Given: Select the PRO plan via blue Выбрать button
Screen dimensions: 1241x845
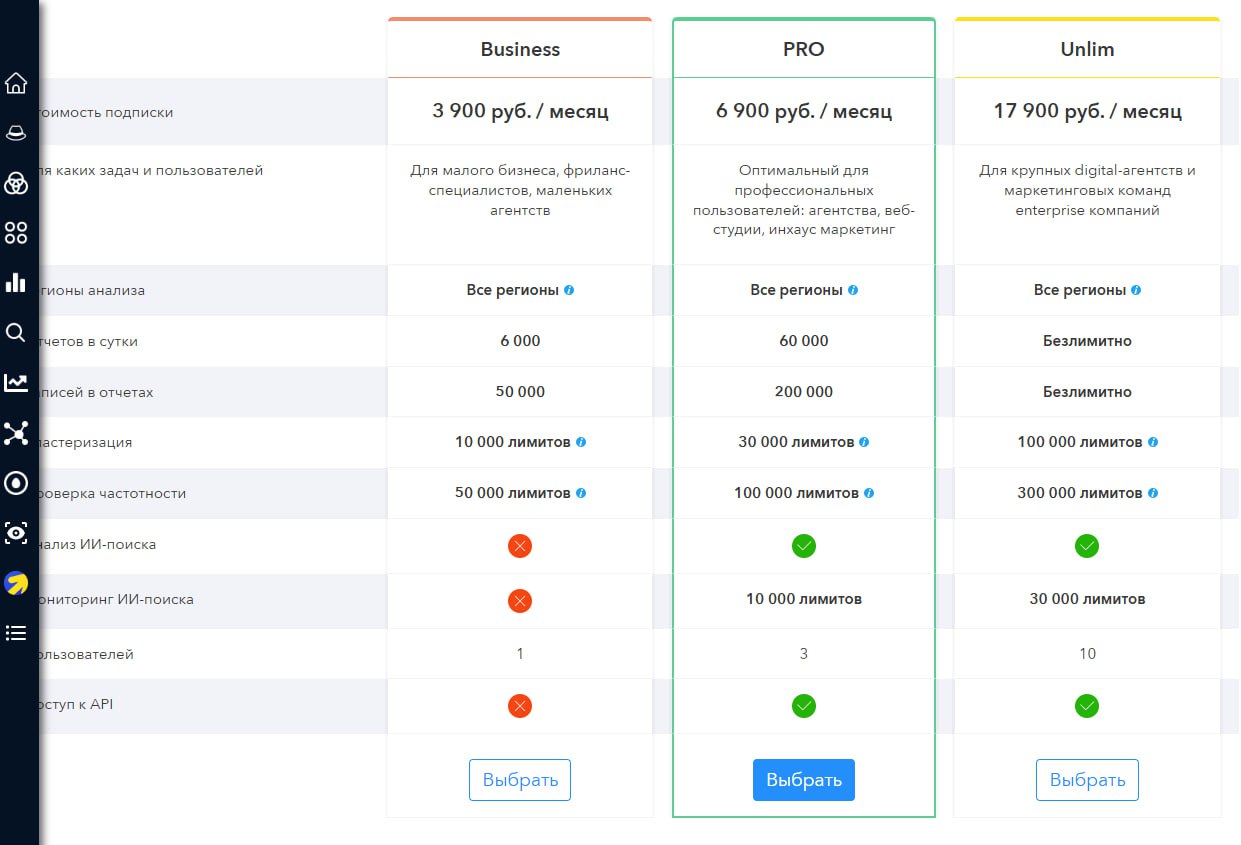Looking at the screenshot, I should [804, 780].
